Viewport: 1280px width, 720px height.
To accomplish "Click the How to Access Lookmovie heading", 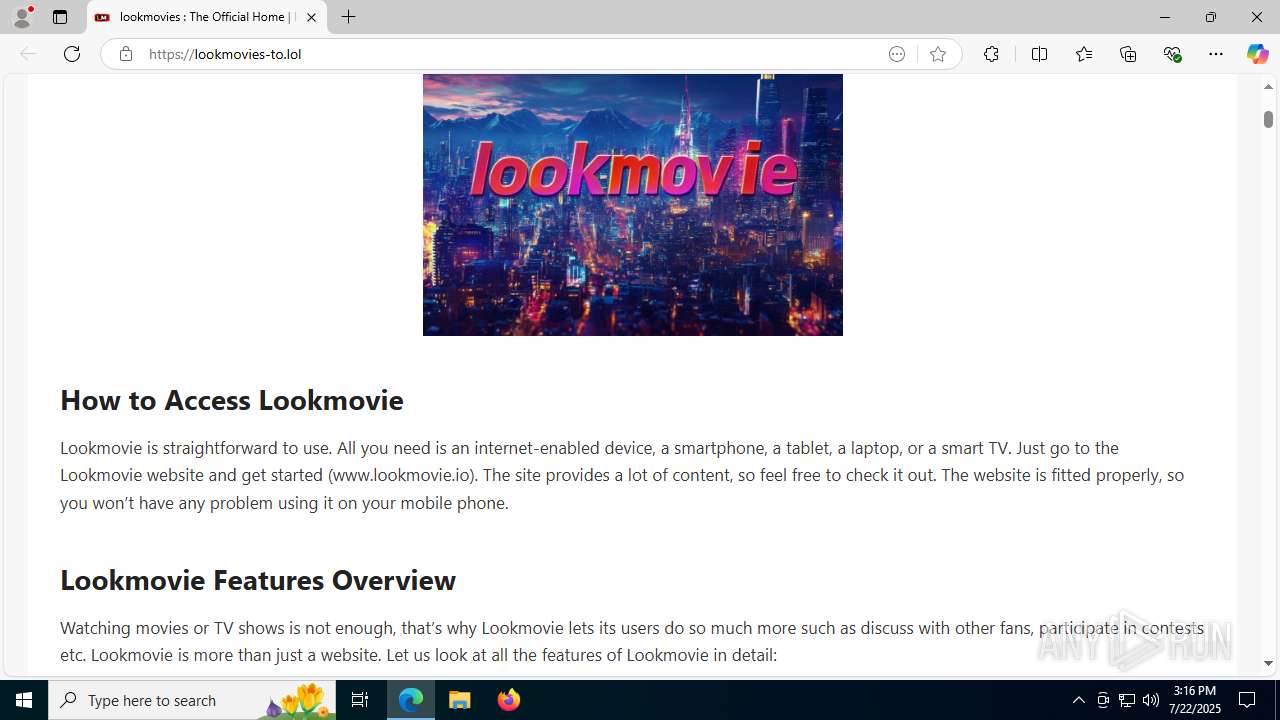I will 232,400.
